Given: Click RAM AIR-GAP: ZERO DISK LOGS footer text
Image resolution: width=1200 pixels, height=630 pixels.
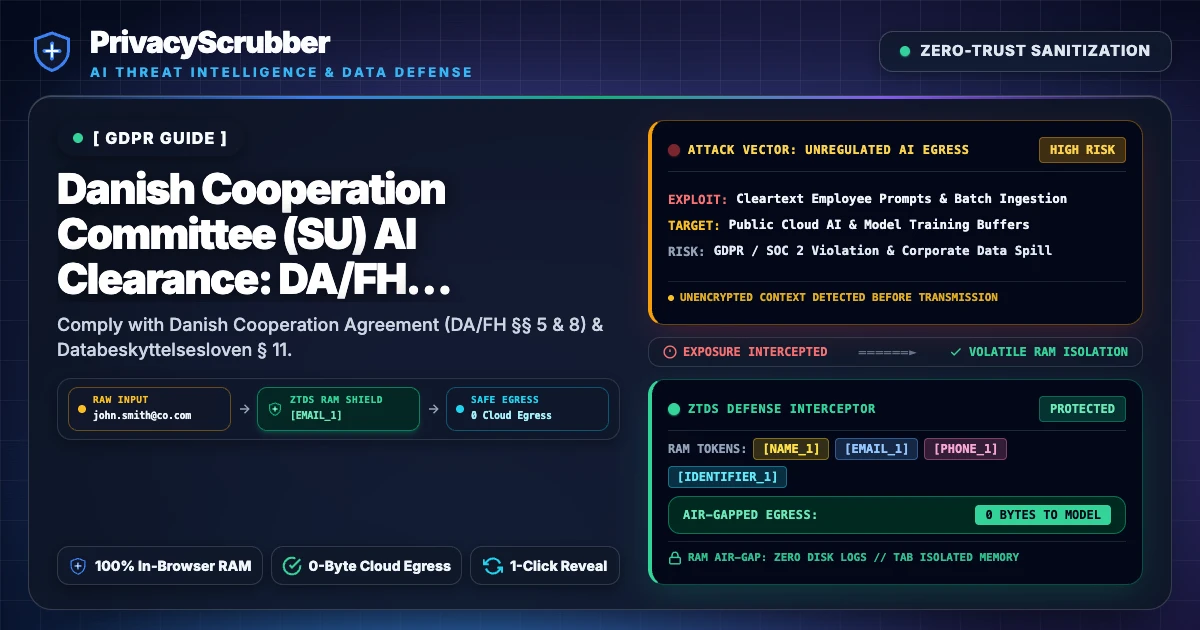Looking at the screenshot, I should point(851,557).
